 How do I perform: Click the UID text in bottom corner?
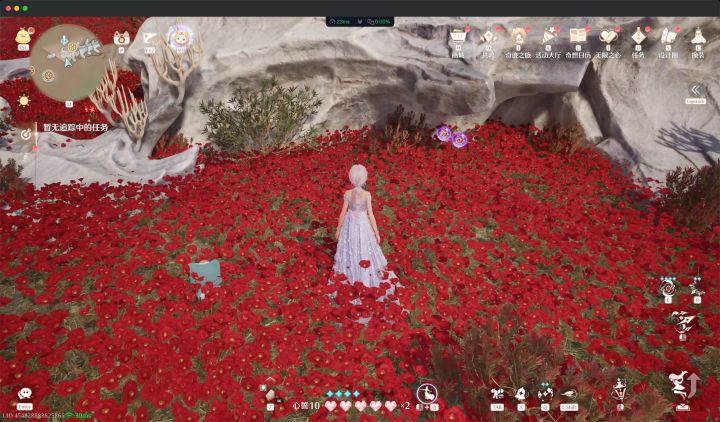point(32,415)
